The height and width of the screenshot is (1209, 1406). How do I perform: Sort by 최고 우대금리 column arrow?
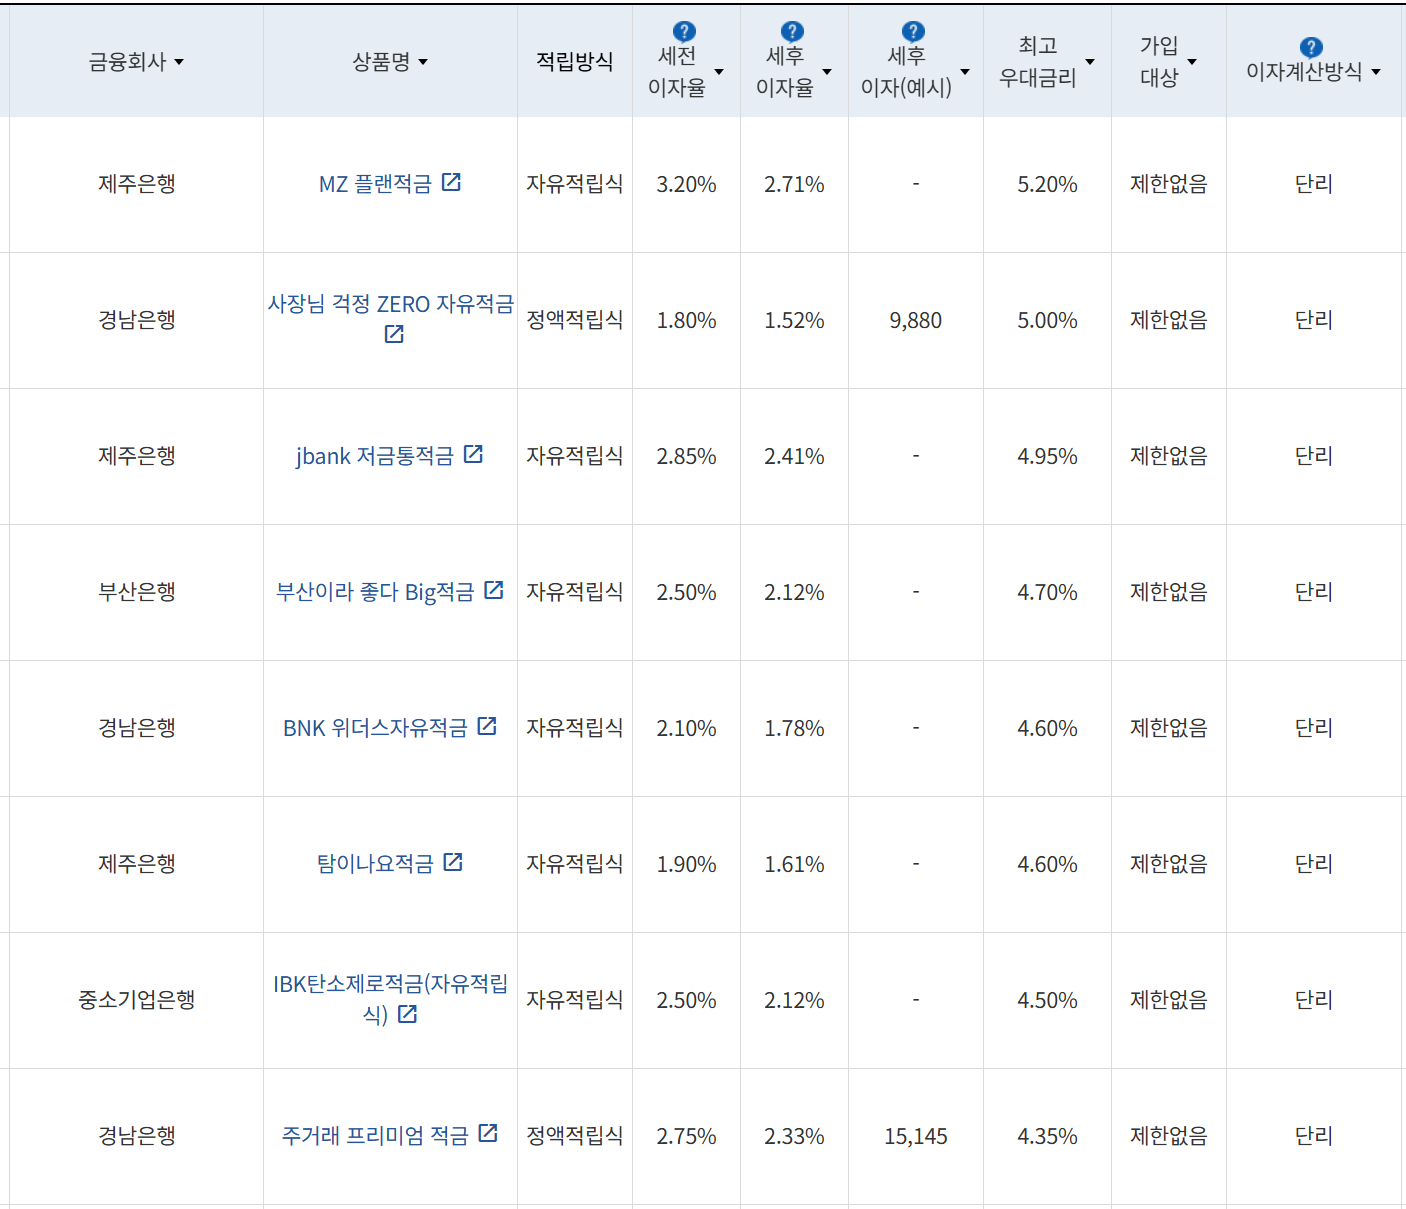click(x=1090, y=62)
